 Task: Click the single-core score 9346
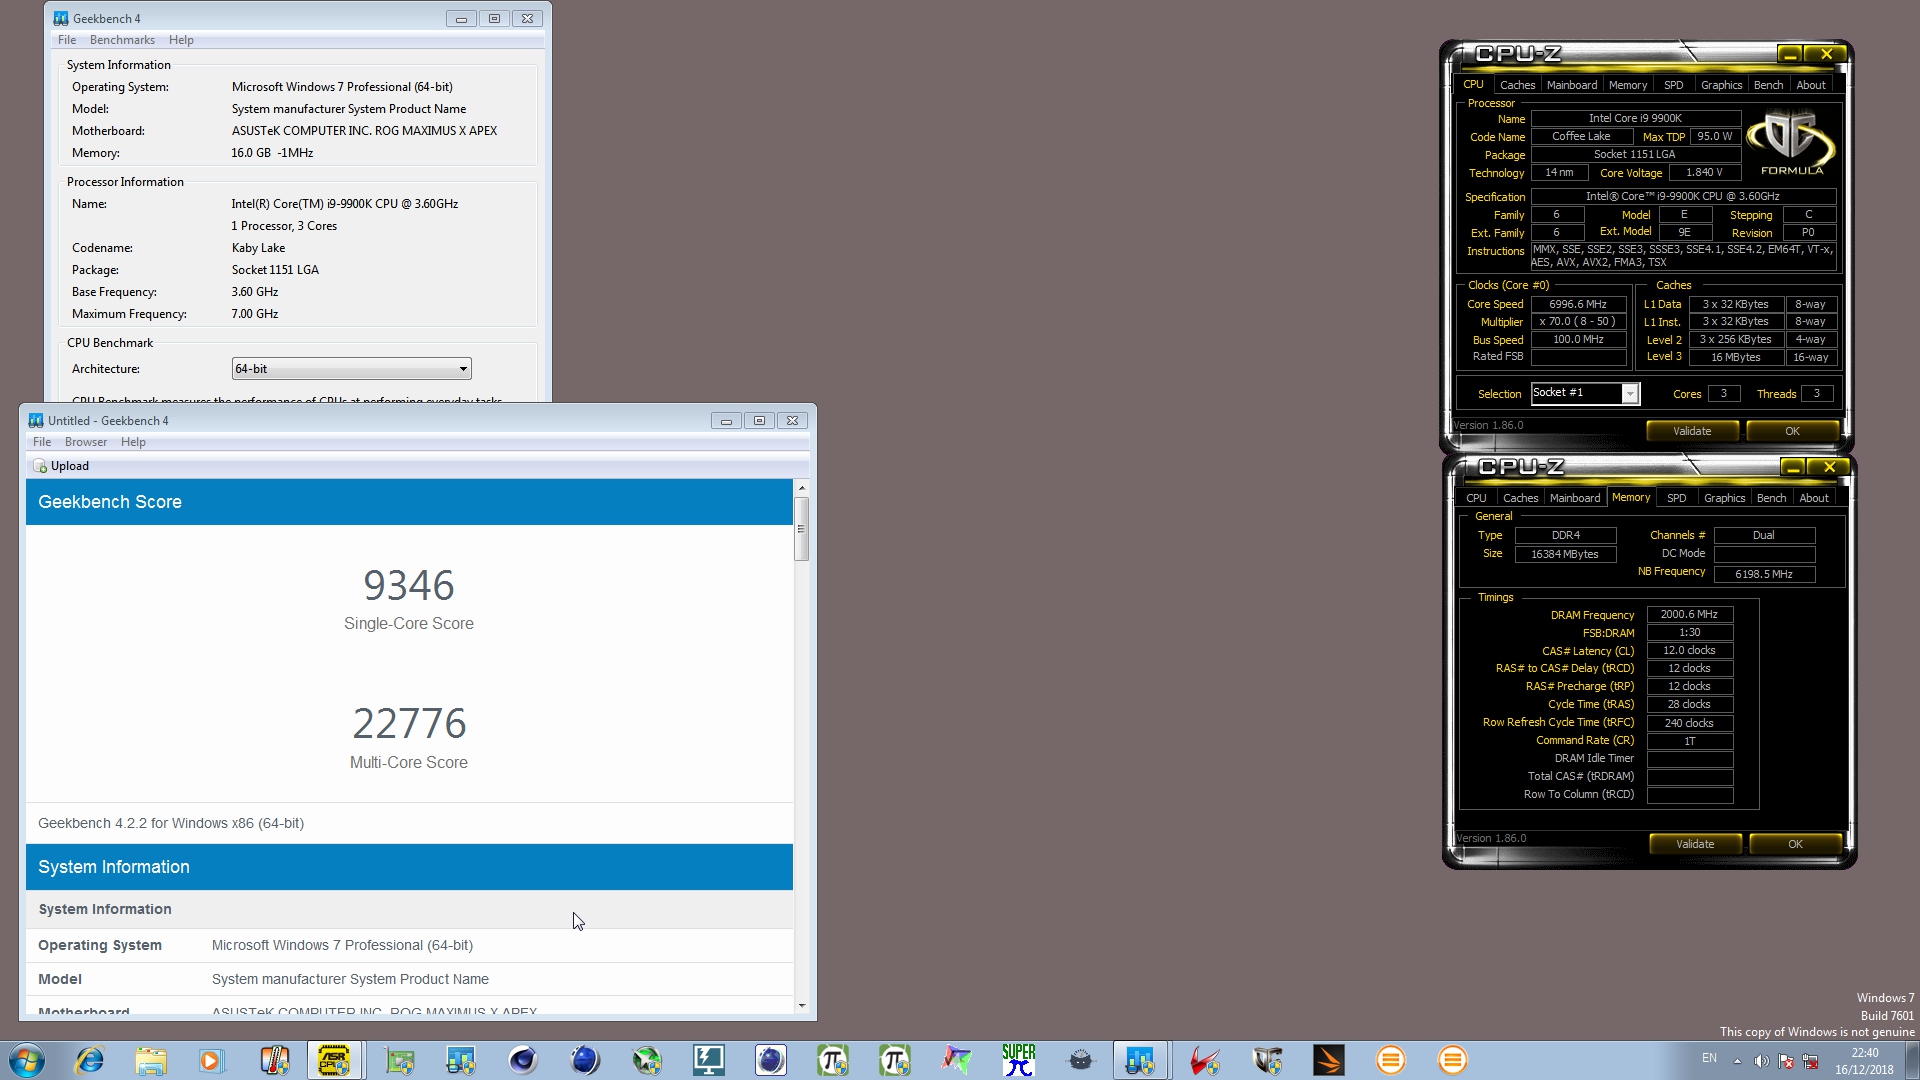pyautogui.click(x=409, y=586)
